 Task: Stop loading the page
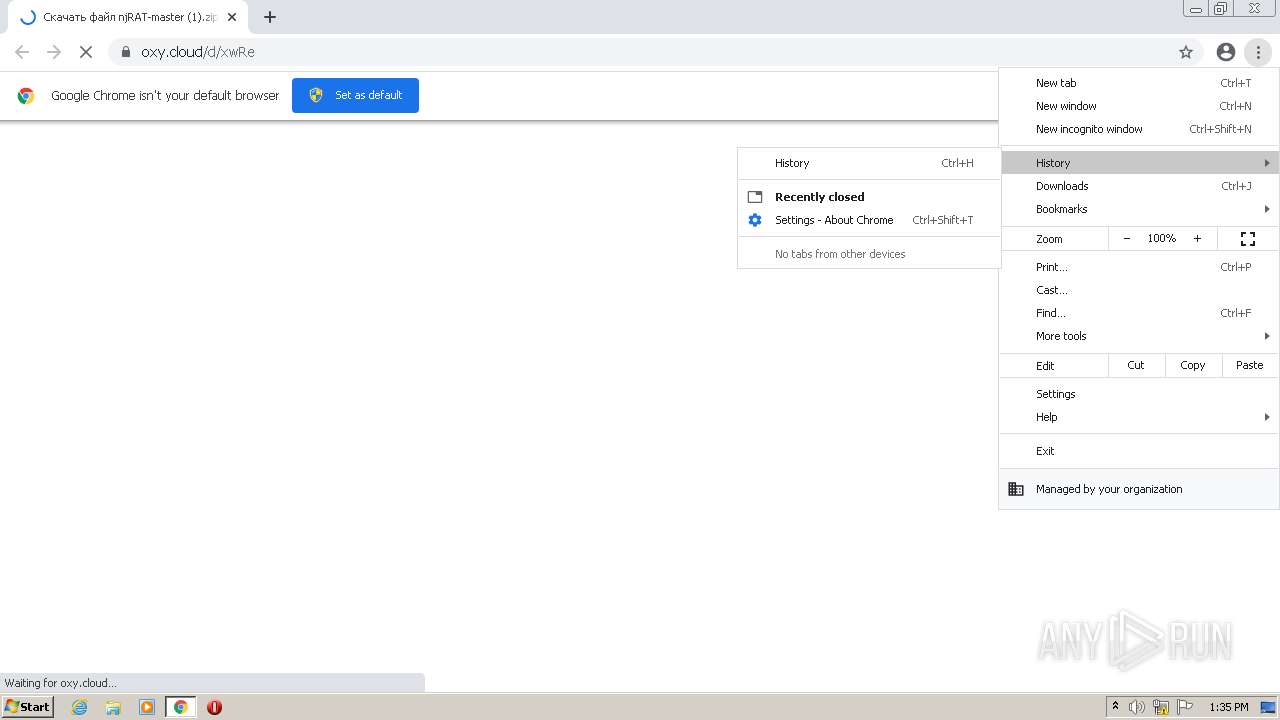(x=86, y=52)
